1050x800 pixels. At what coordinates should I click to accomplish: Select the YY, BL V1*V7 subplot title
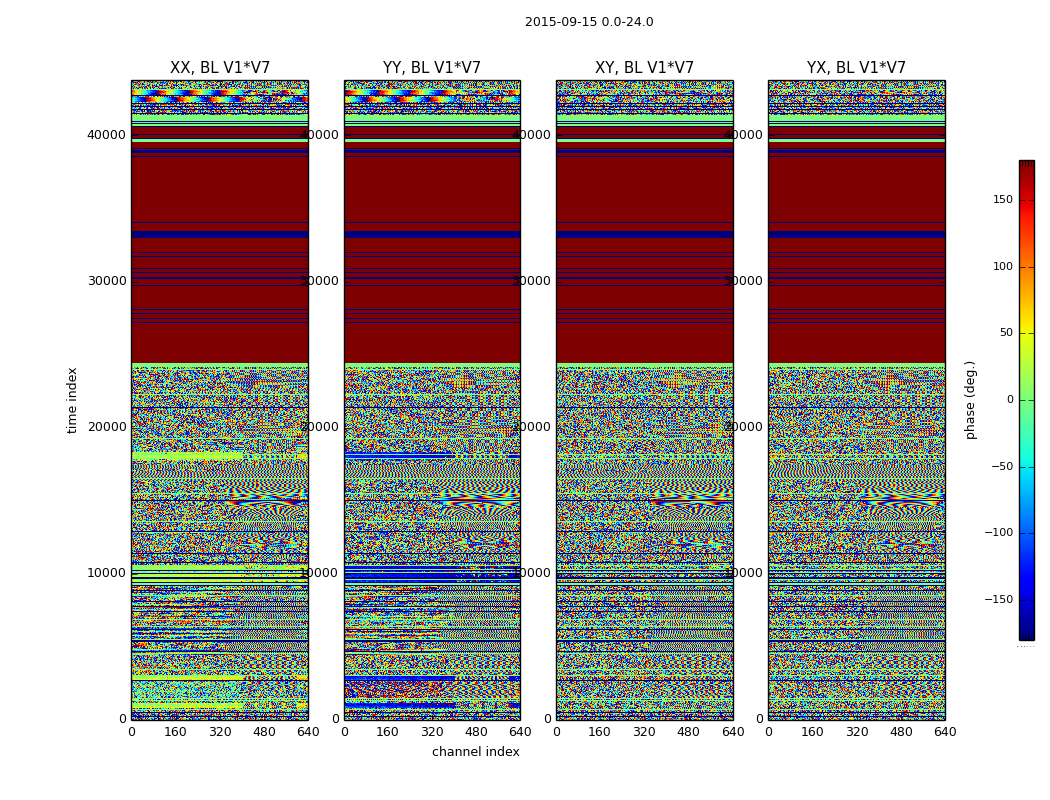pos(432,68)
